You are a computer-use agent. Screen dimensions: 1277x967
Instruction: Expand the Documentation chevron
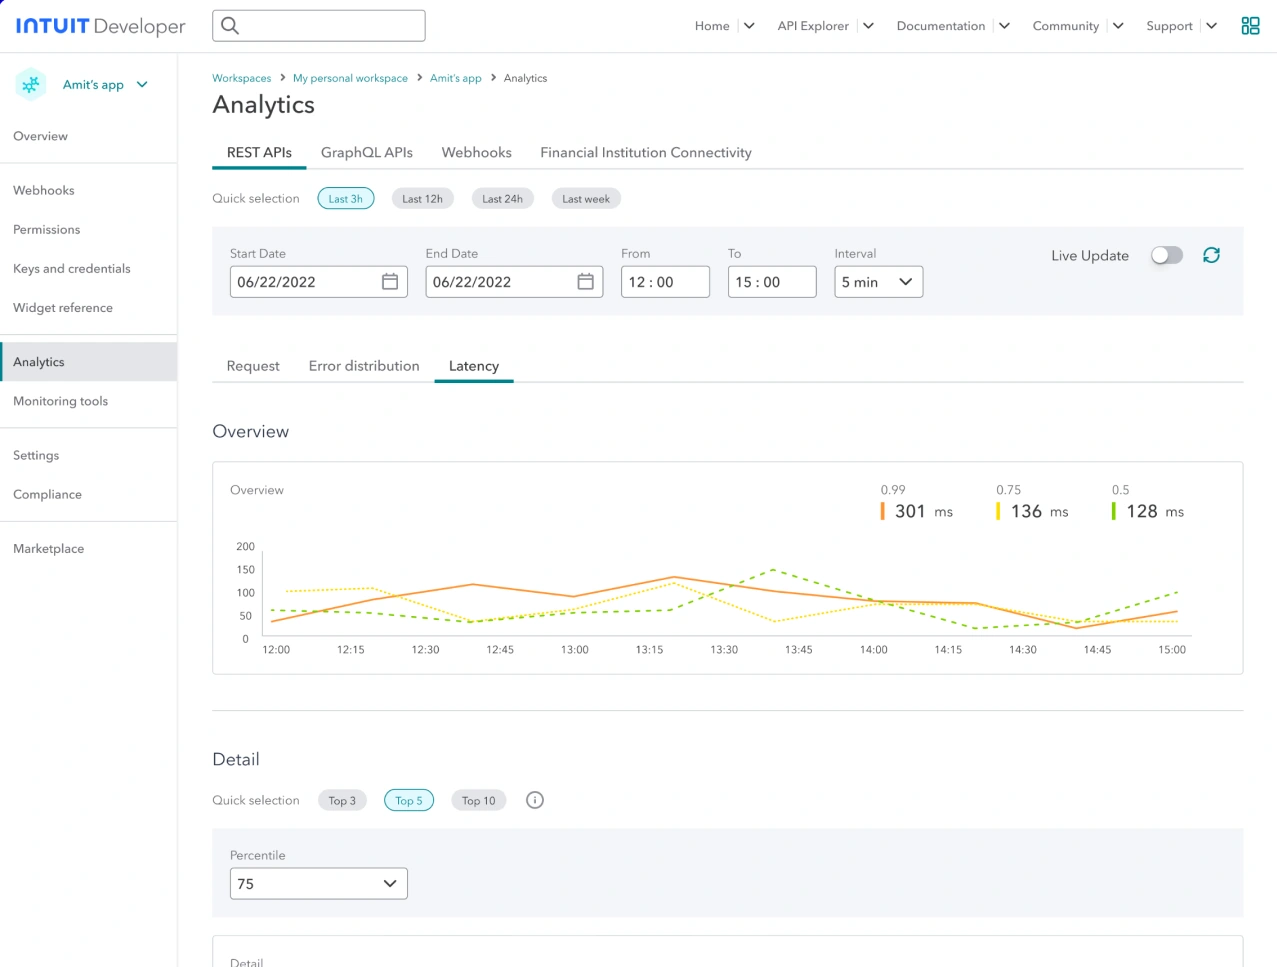click(1004, 26)
